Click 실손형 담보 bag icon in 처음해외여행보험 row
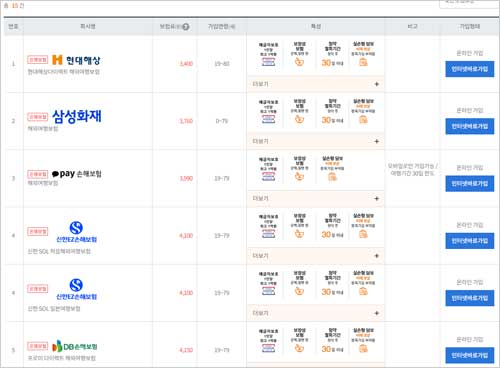Viewport: 500px width, 368px height. tap(363, 234)
